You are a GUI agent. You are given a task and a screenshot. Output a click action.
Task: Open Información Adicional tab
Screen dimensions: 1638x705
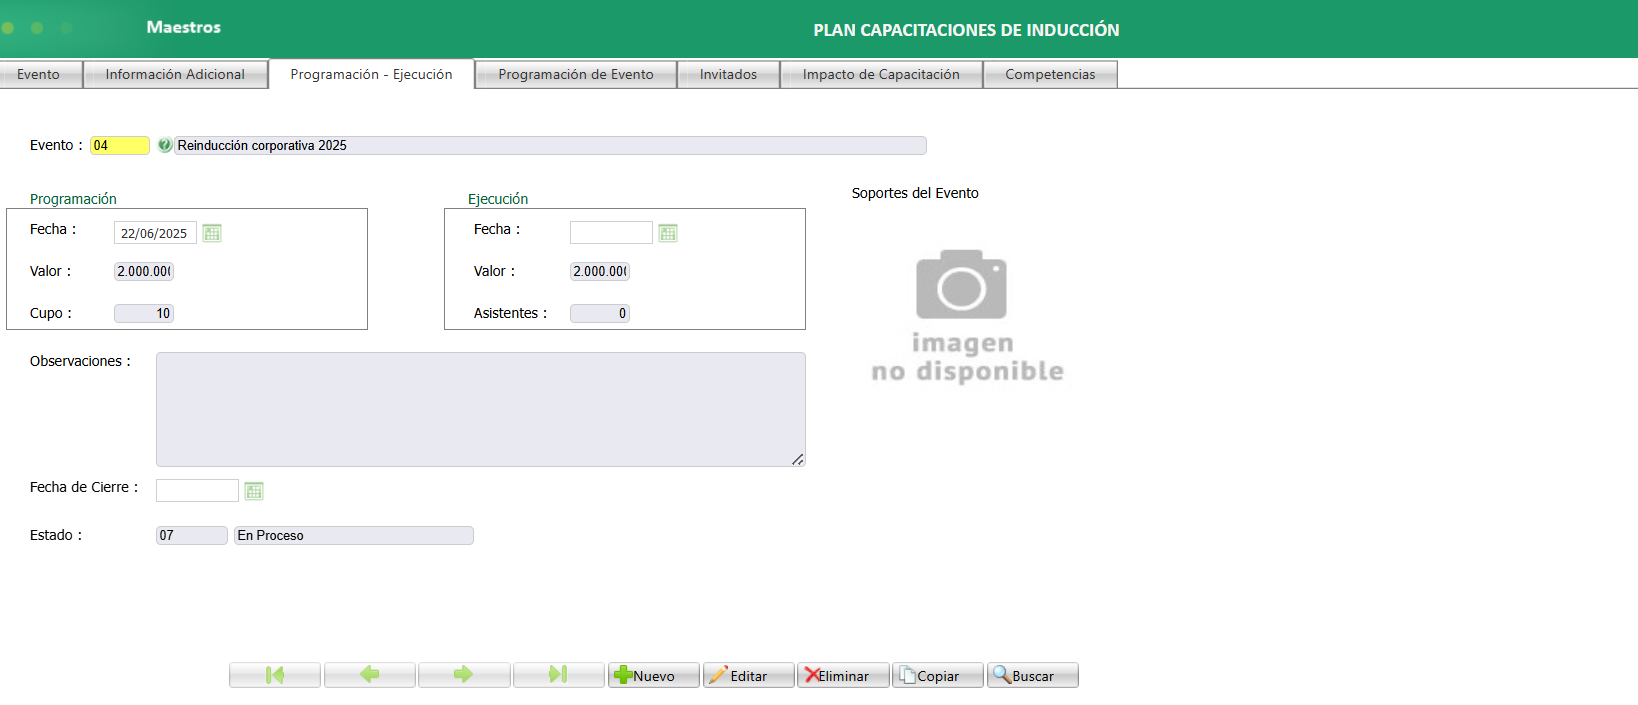175,75
